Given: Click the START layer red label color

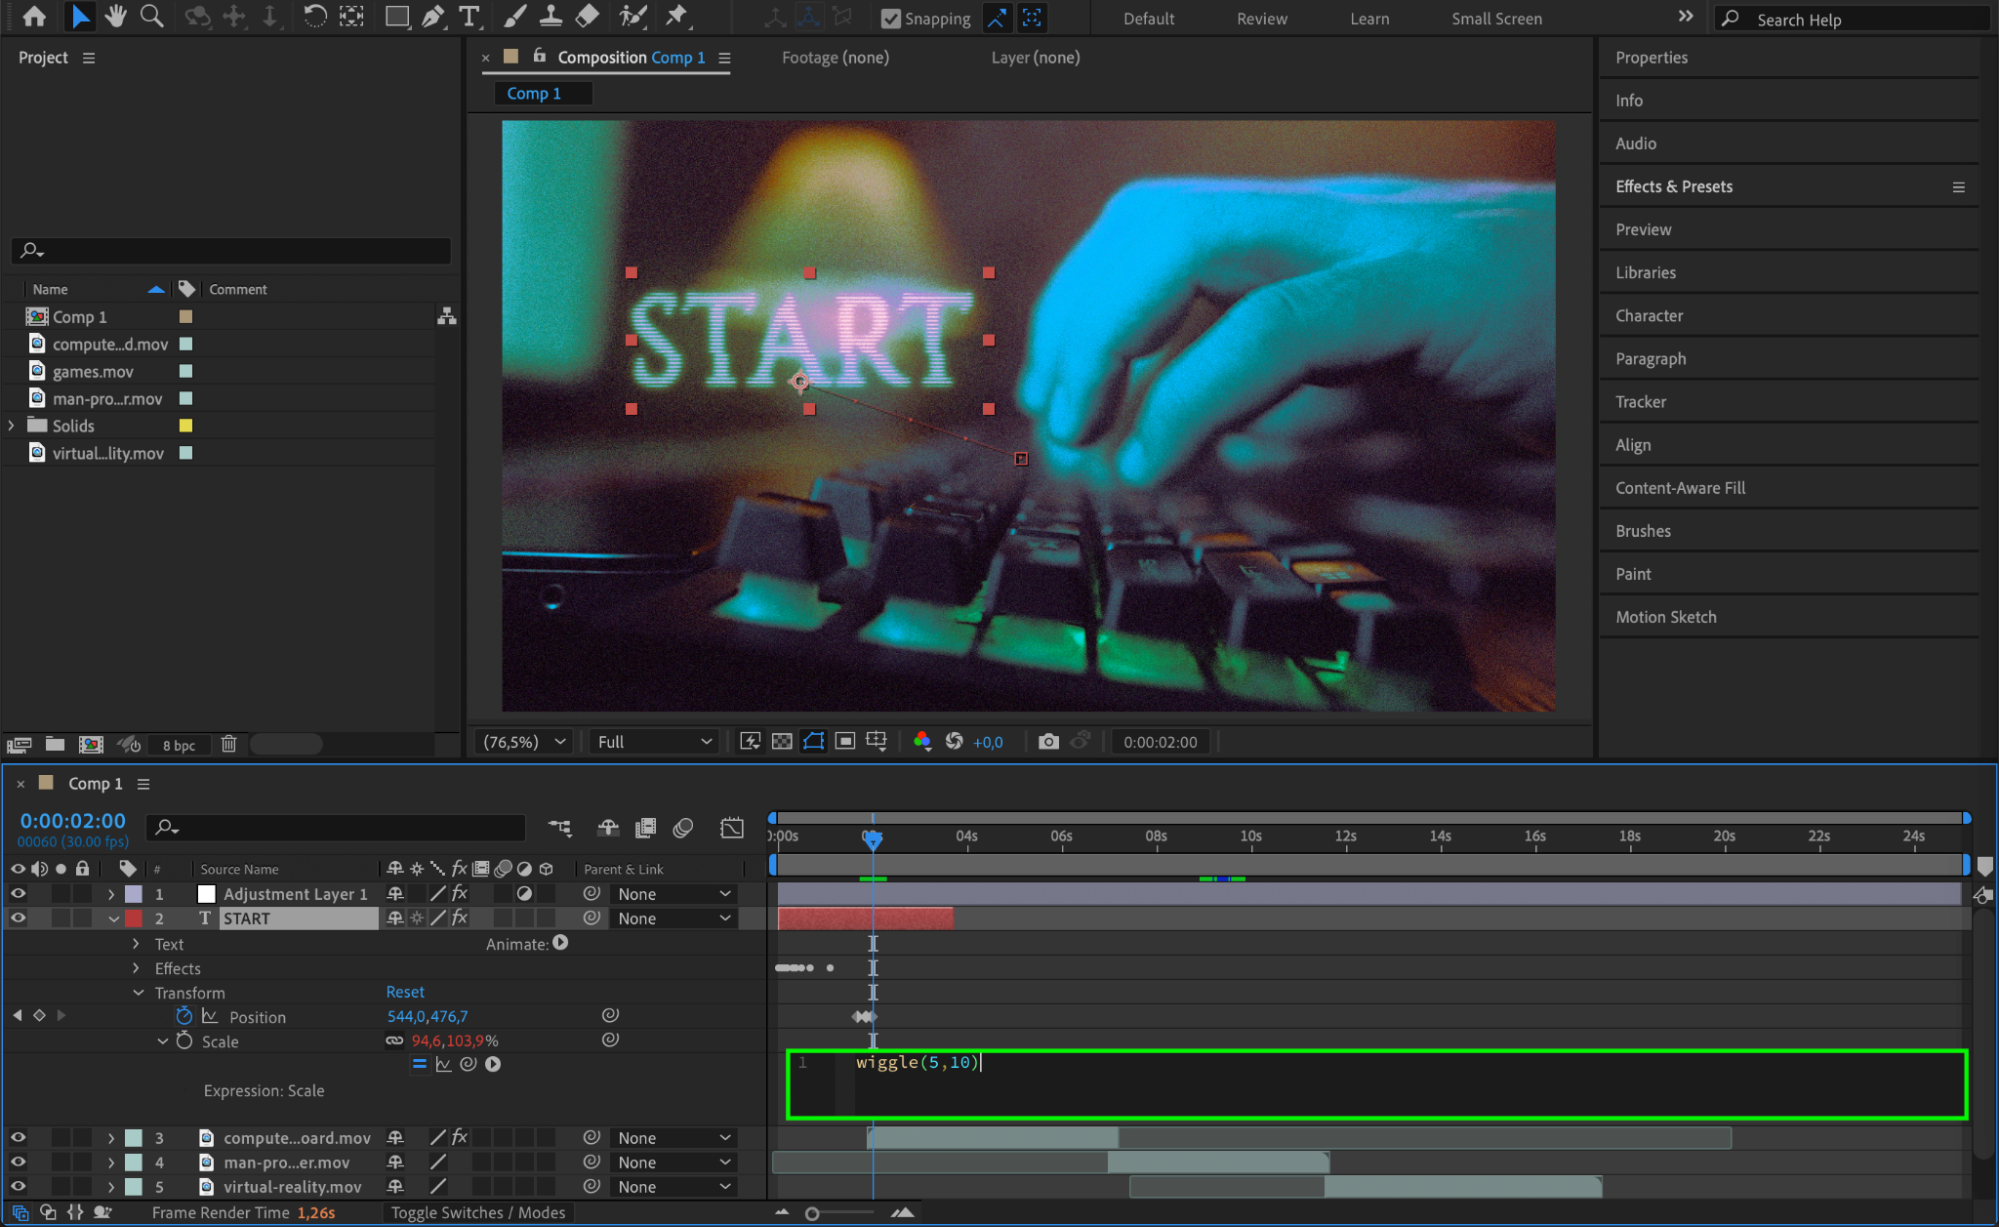Looking at the screenshot, I should point(134,918).
